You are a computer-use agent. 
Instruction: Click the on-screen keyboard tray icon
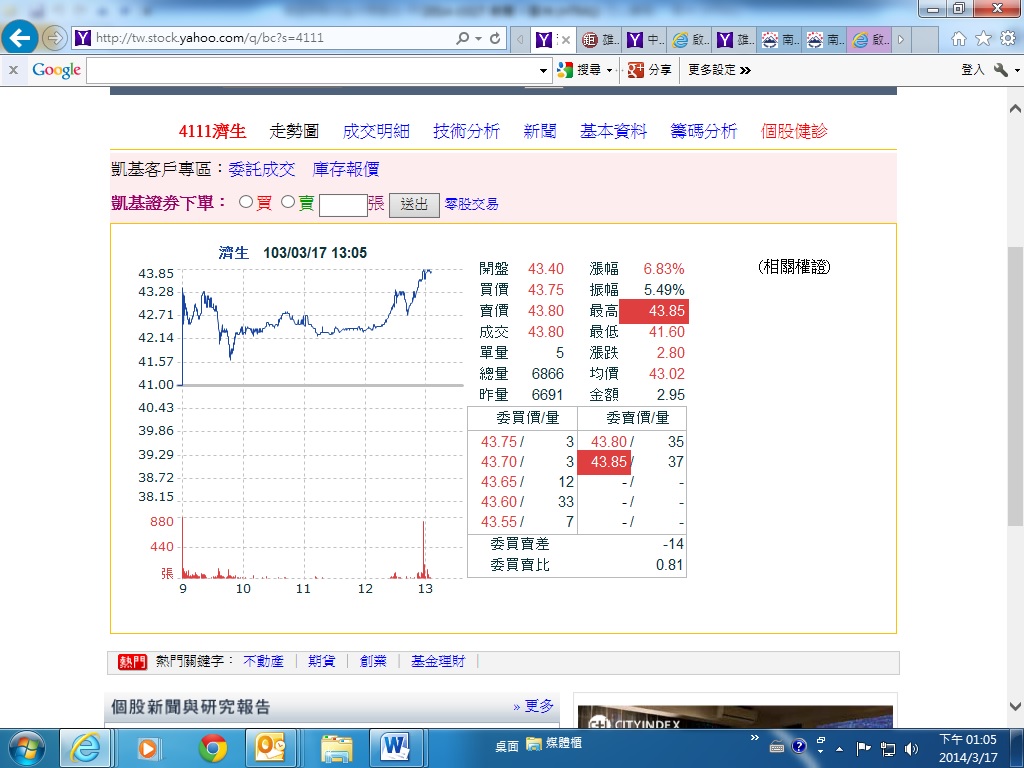click(x=776, y=746)
